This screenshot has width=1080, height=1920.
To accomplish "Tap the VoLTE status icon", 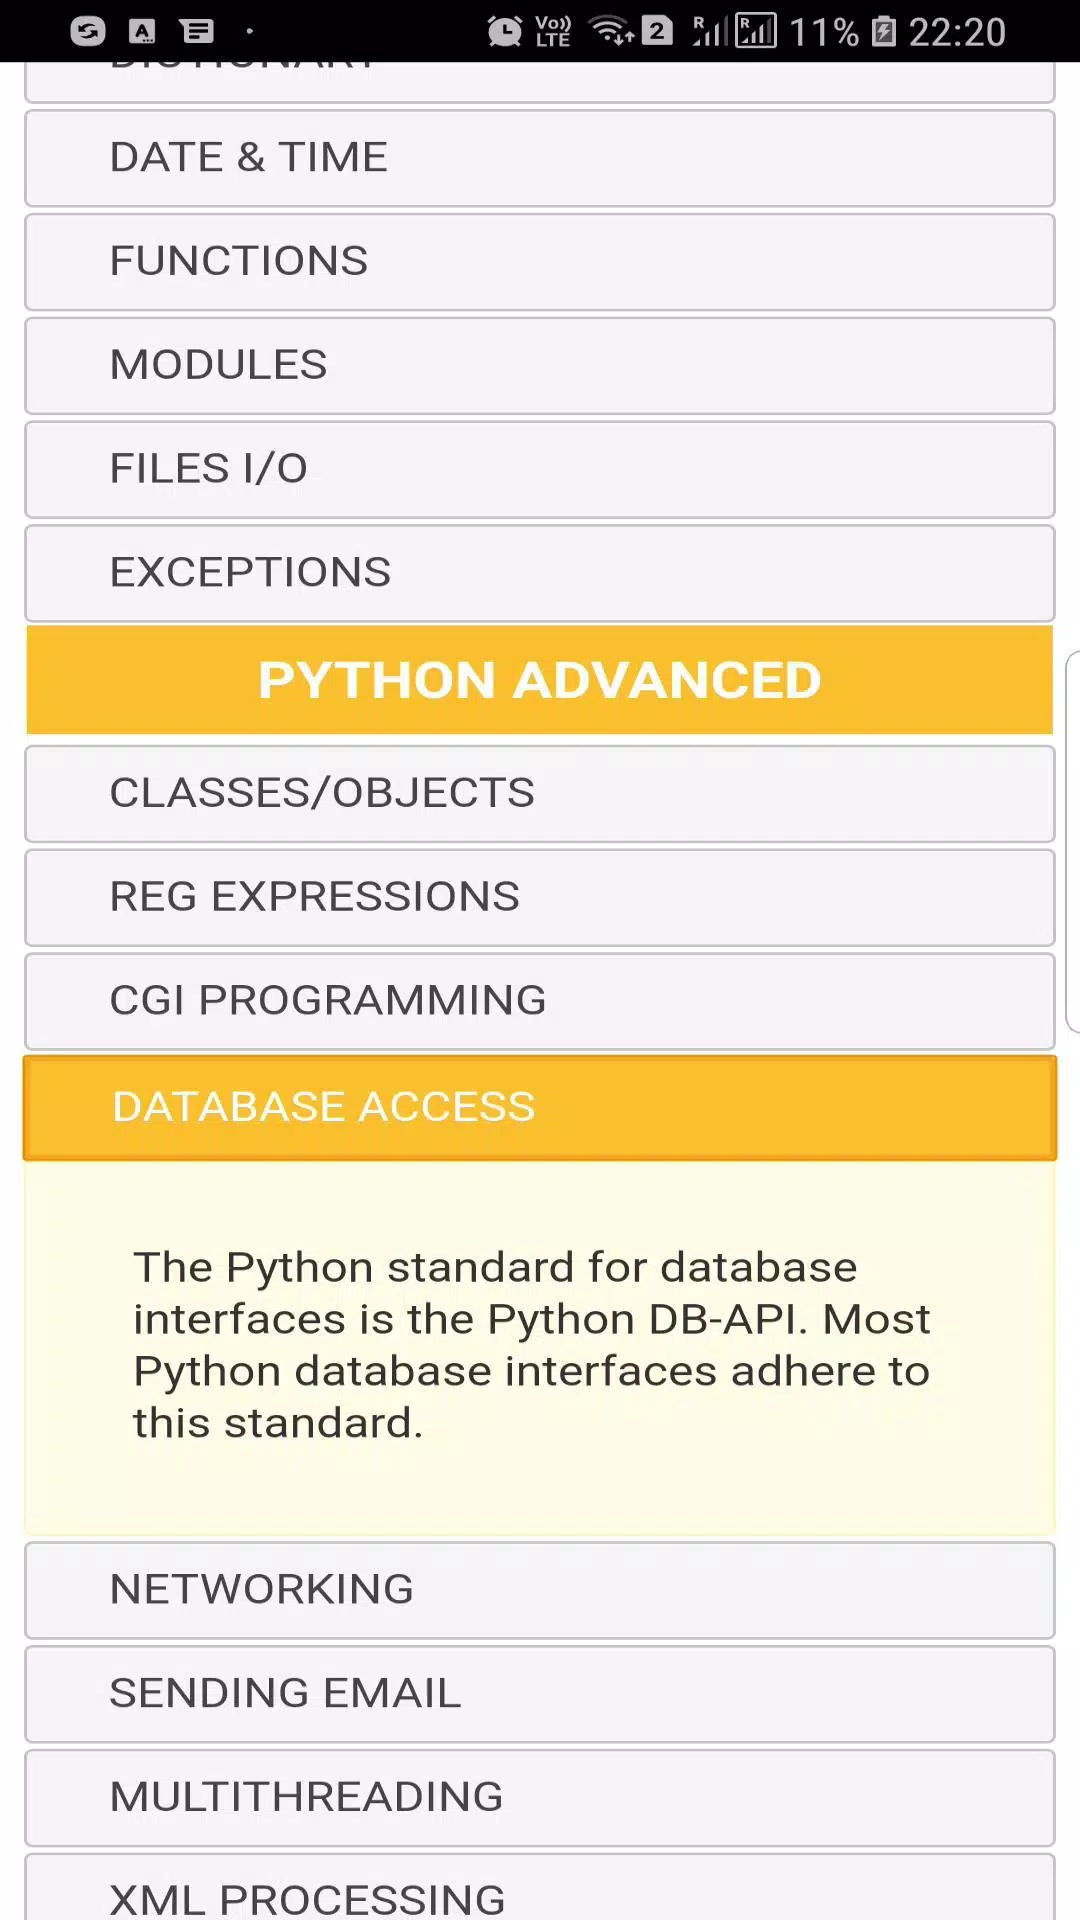I will pyautogui.click(x=553, y=32).
